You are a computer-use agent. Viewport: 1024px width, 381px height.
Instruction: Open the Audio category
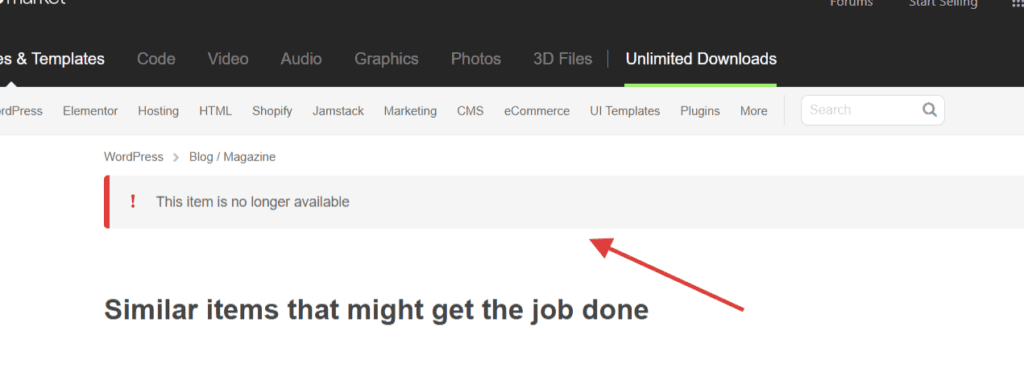pos(301,59)
